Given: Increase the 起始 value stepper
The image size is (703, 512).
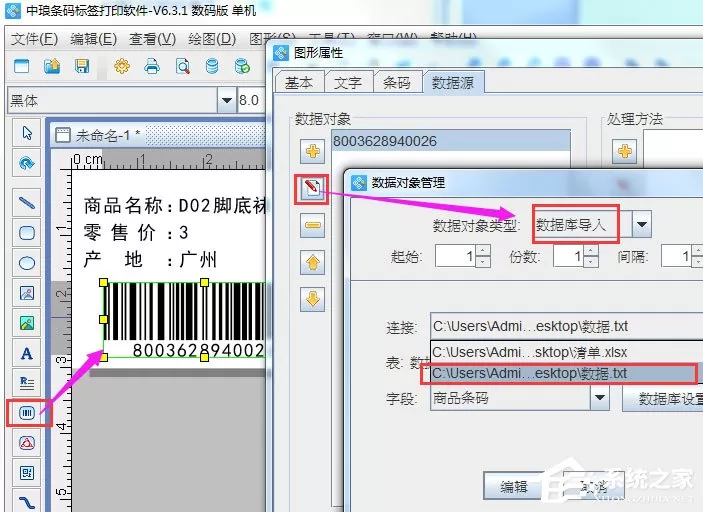Looking at the screenshot, I should 482,251.
